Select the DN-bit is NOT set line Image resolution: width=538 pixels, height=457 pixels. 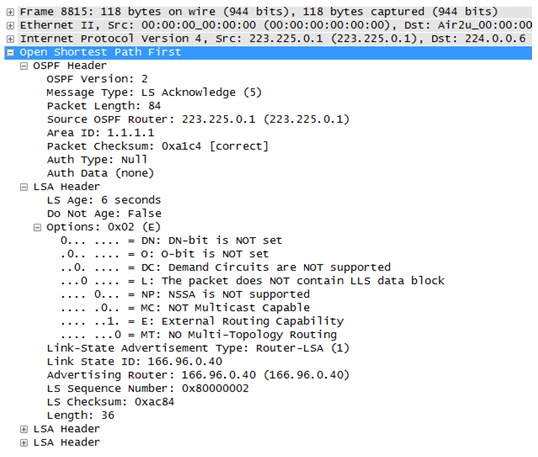click(171, 241)
